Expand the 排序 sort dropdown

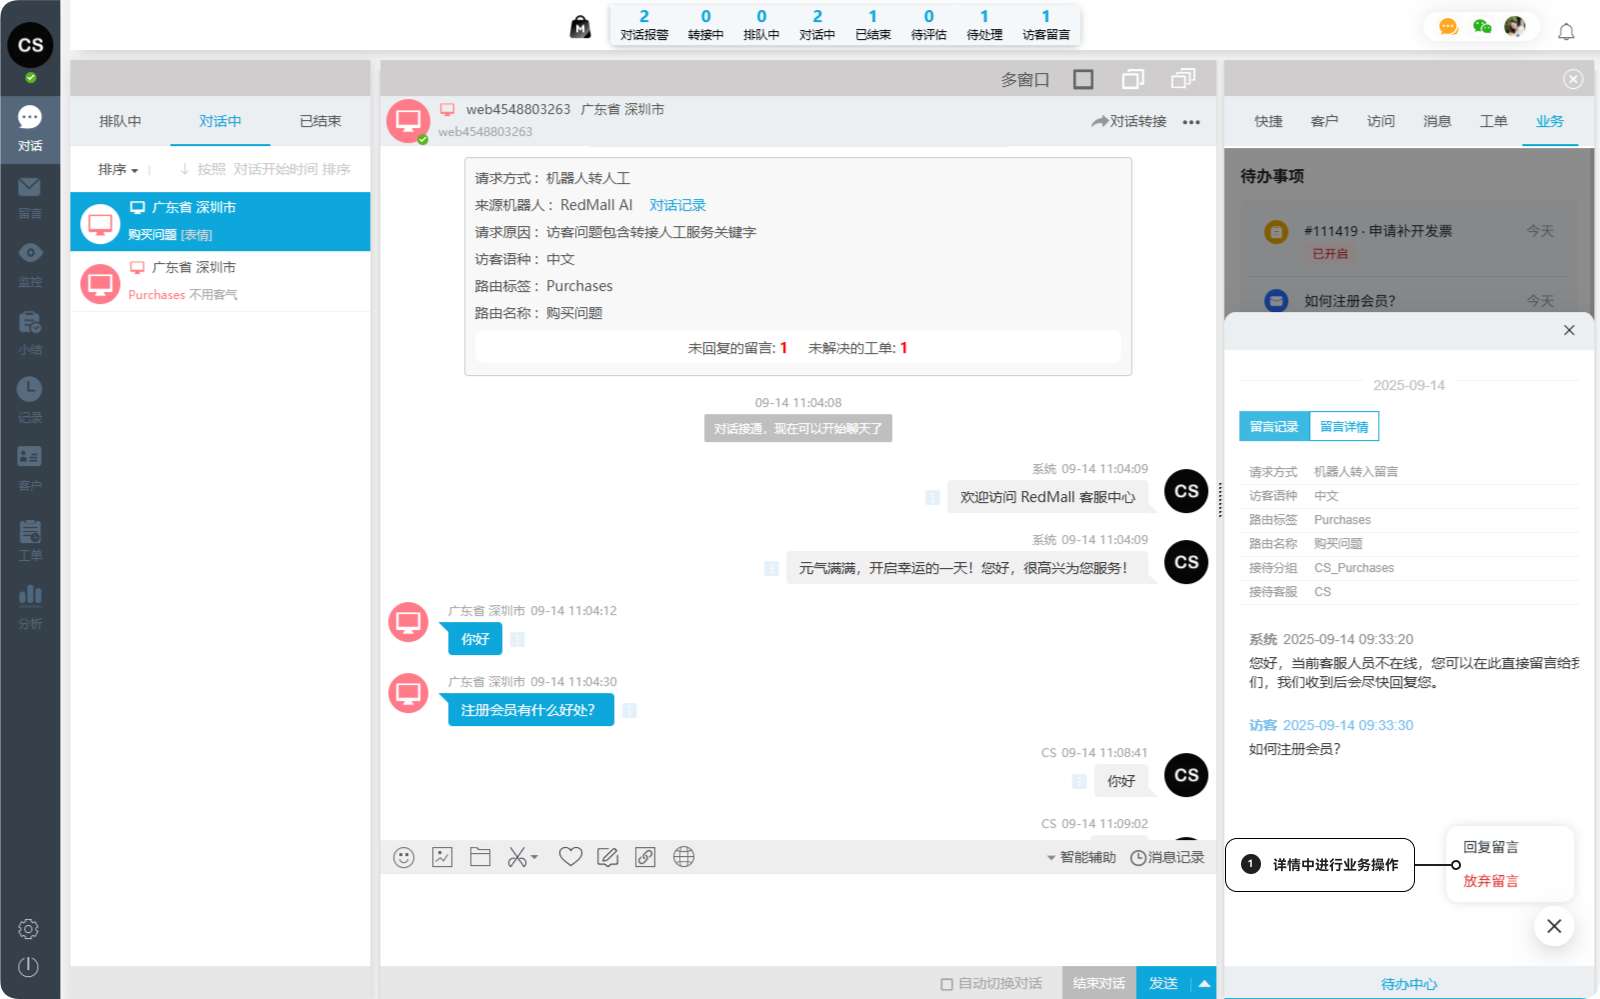(x=118, y=170)
